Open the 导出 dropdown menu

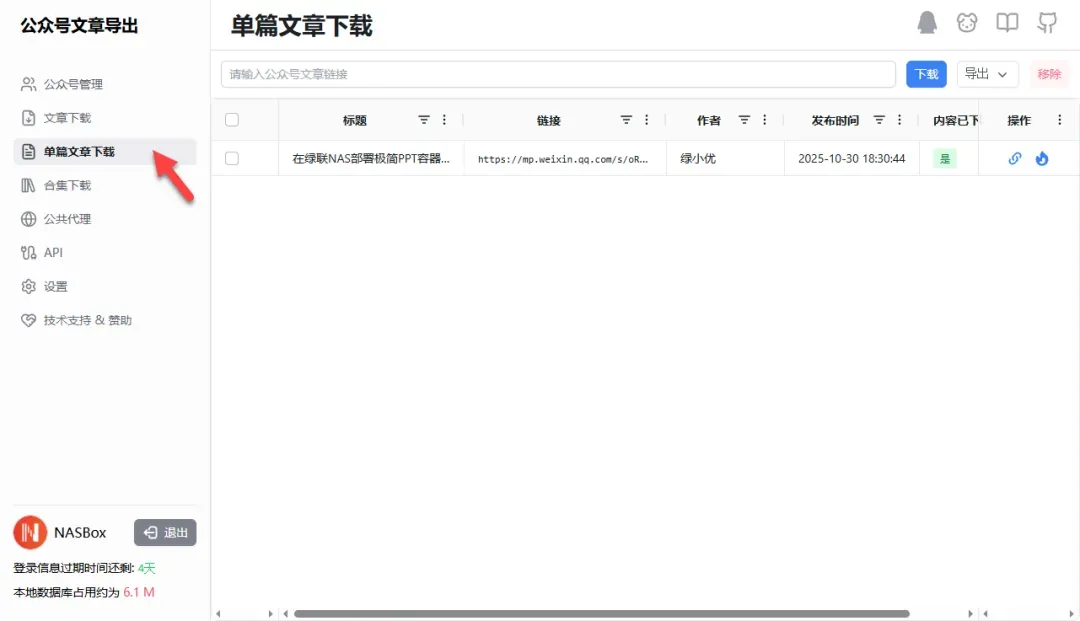tap(987, 74)
